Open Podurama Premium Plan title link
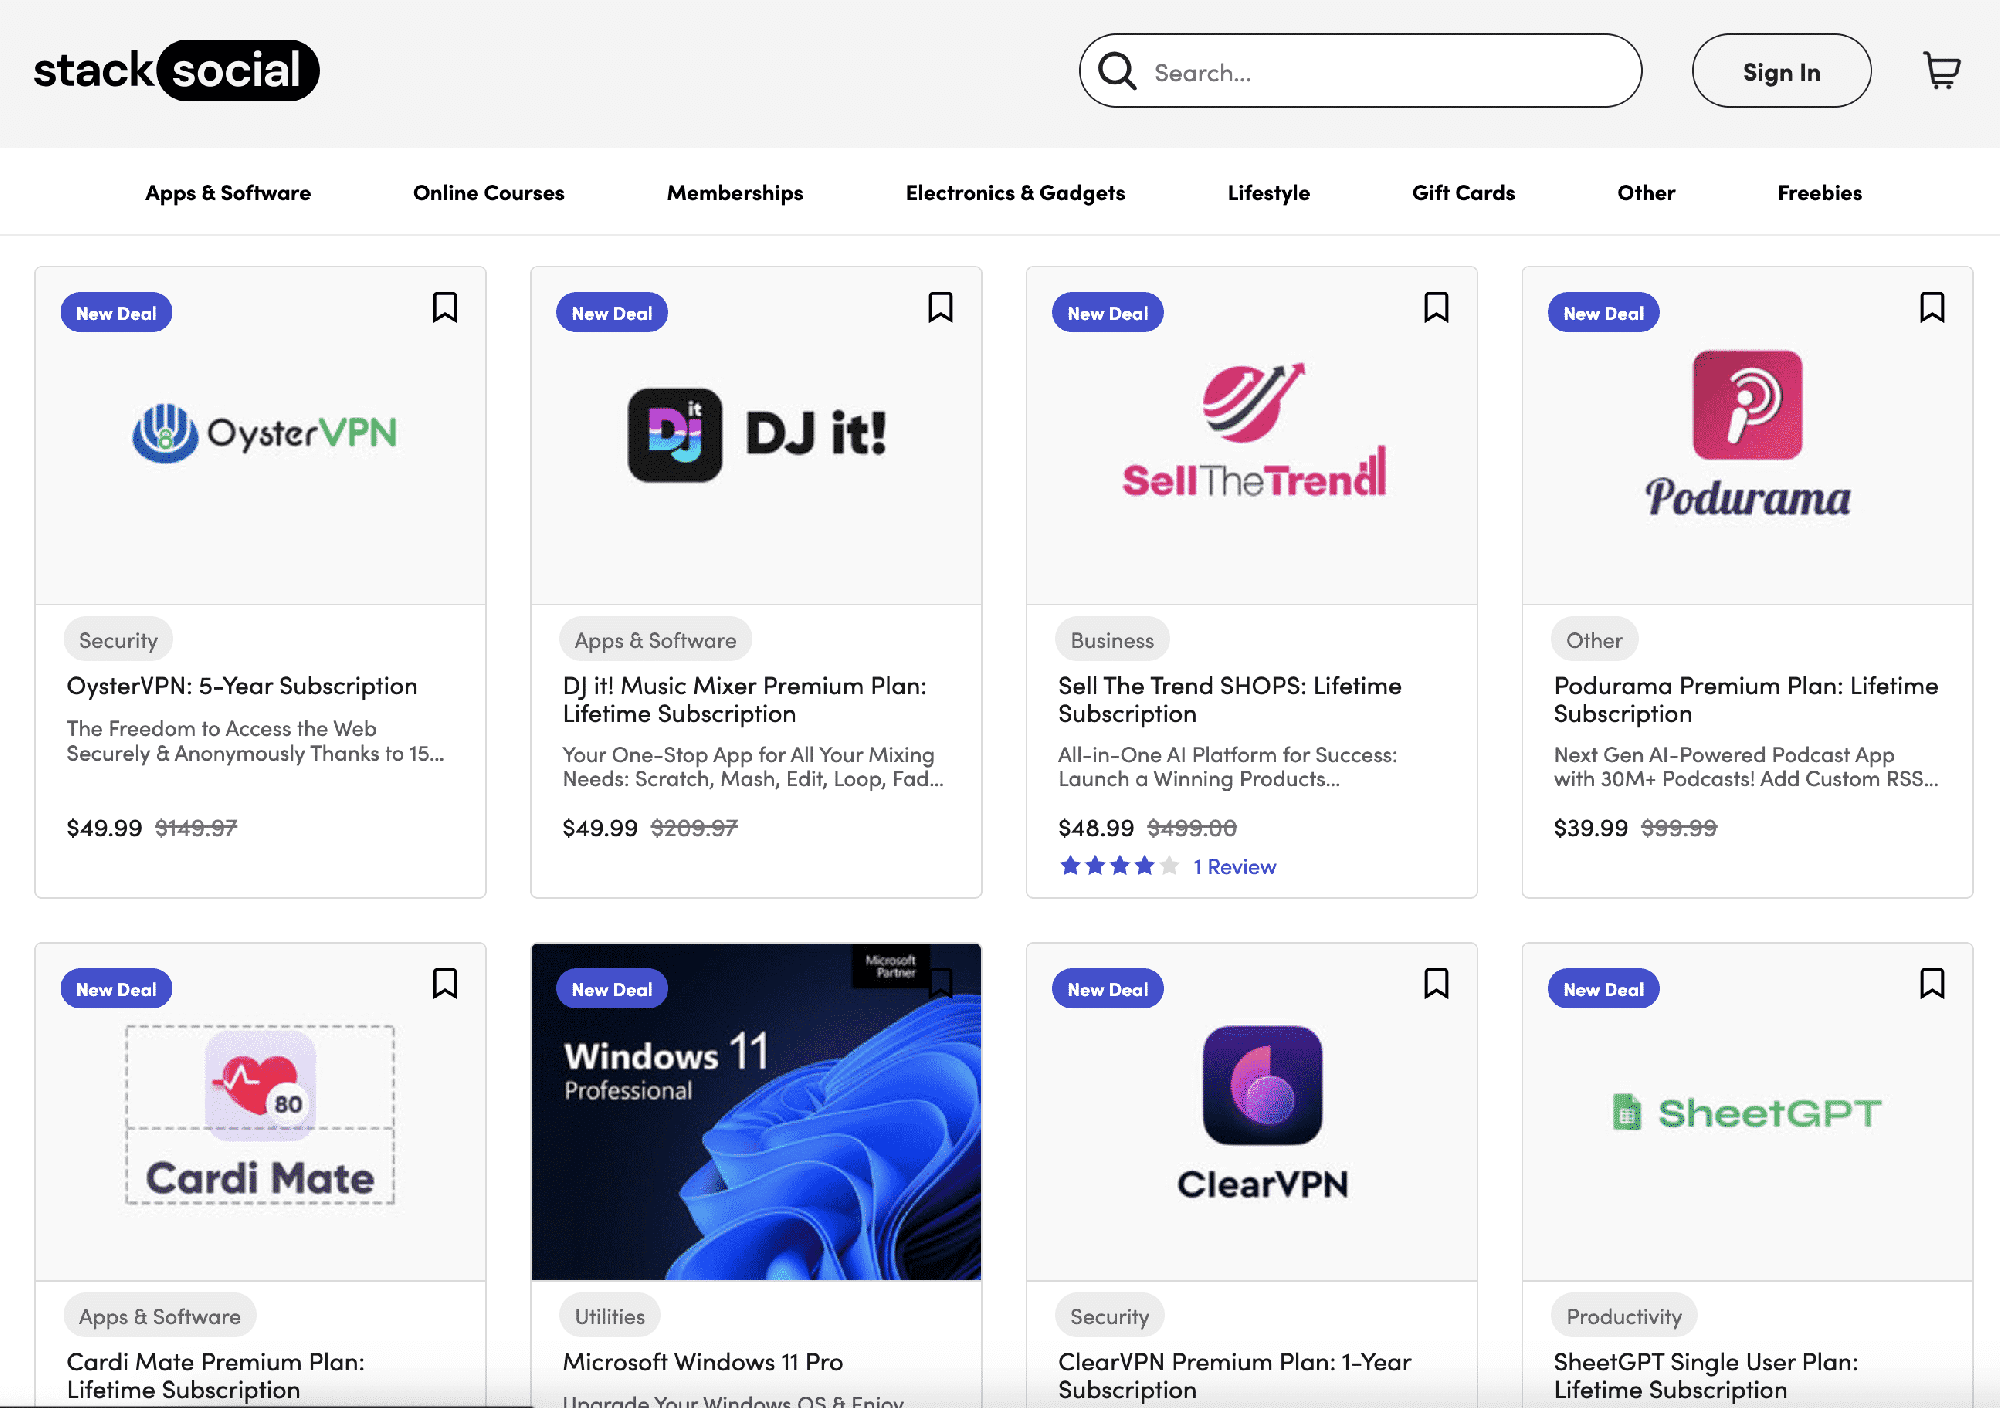This screenshot has height=1408, width=2000. 1746,700
